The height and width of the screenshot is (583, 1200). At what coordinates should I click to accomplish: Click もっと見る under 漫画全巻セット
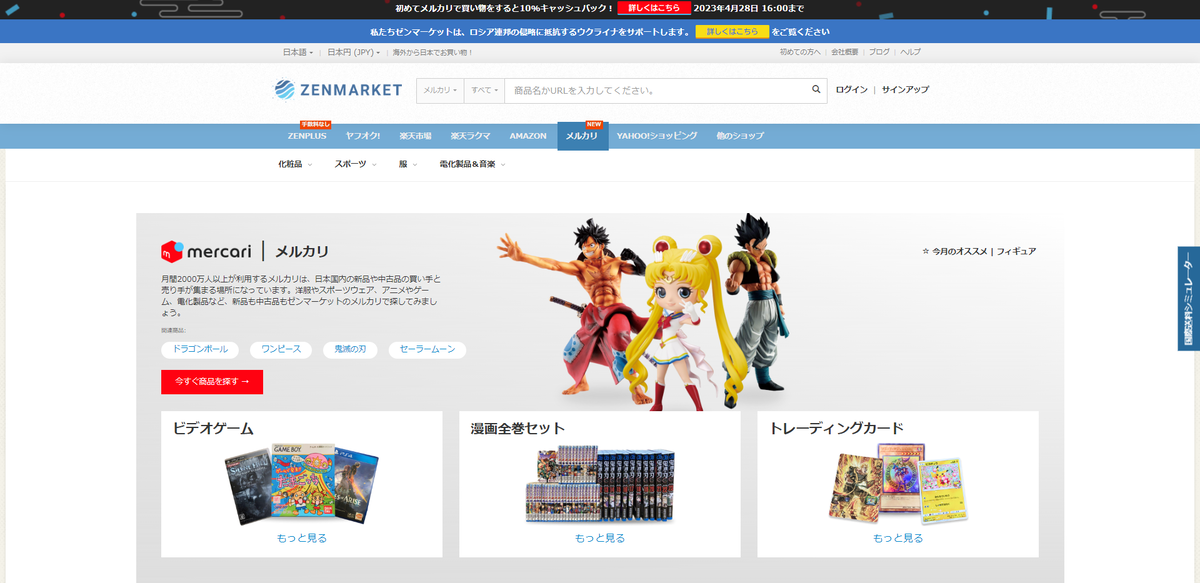click(x=600, y=538)
